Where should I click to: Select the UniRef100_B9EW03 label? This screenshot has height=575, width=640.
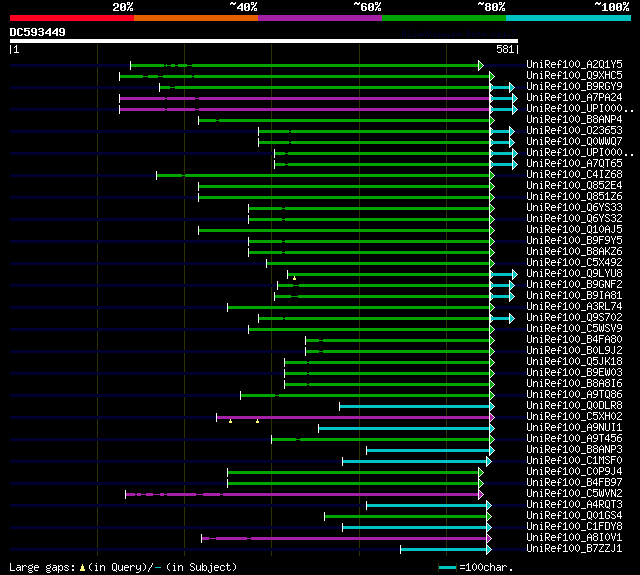[574, 373]
